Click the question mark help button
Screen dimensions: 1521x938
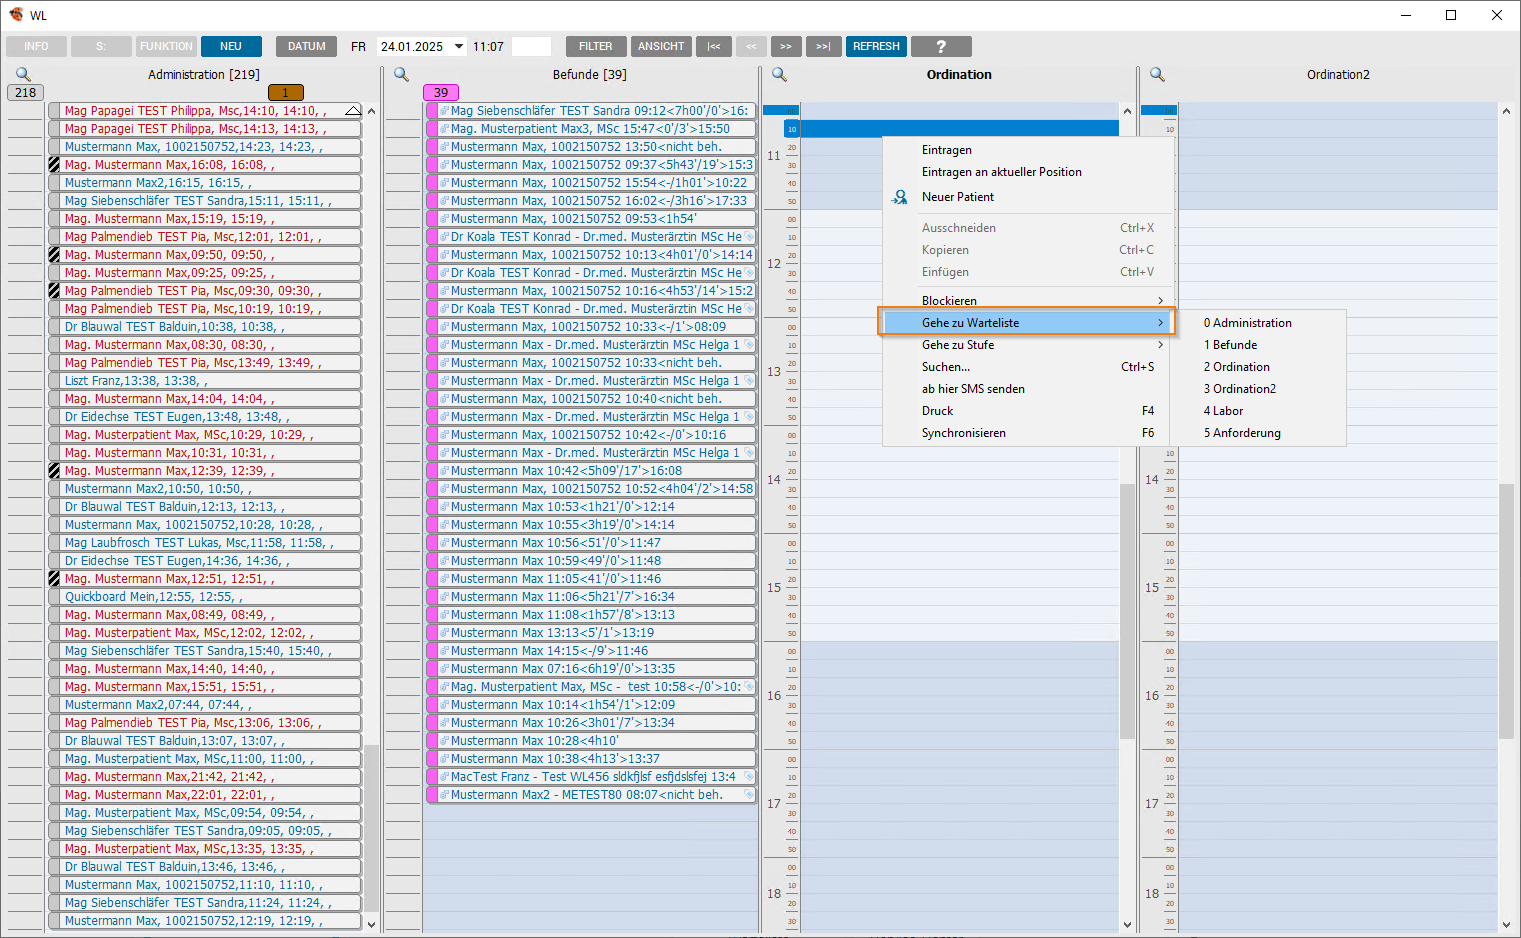940,46
